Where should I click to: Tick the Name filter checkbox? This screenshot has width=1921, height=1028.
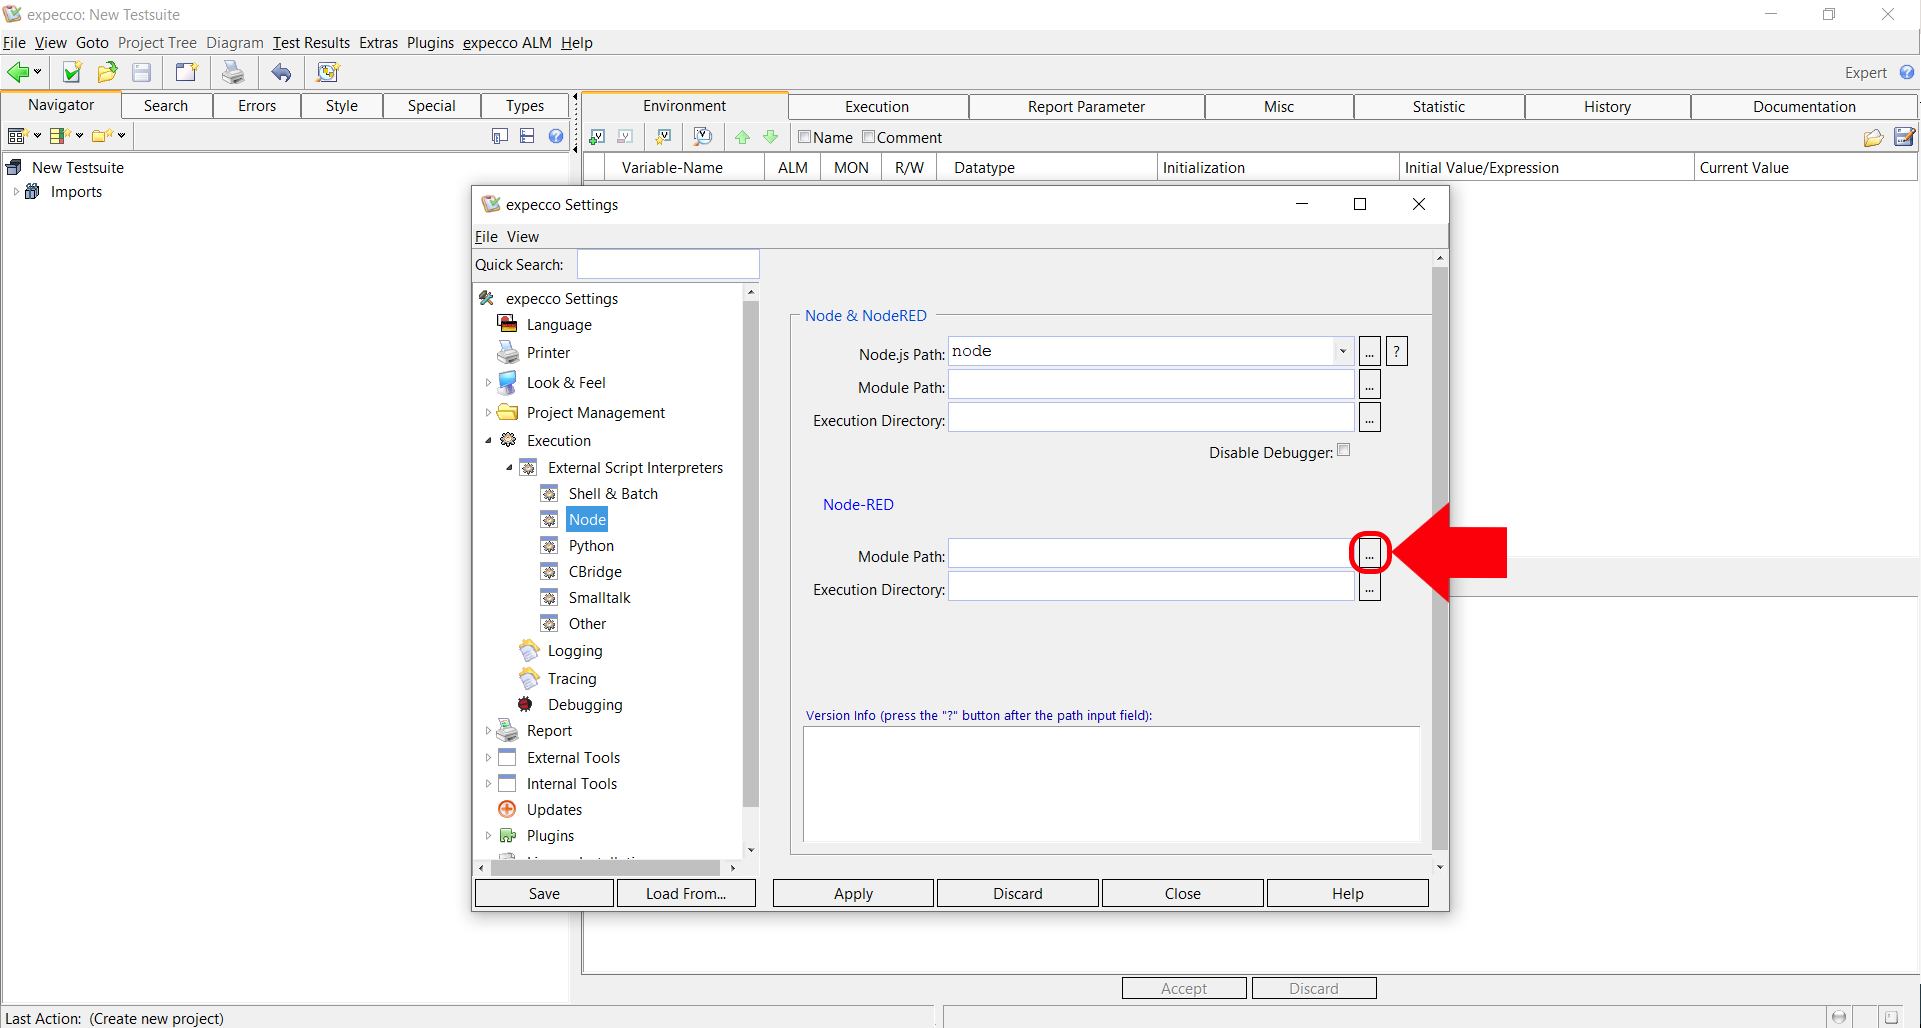804,137
